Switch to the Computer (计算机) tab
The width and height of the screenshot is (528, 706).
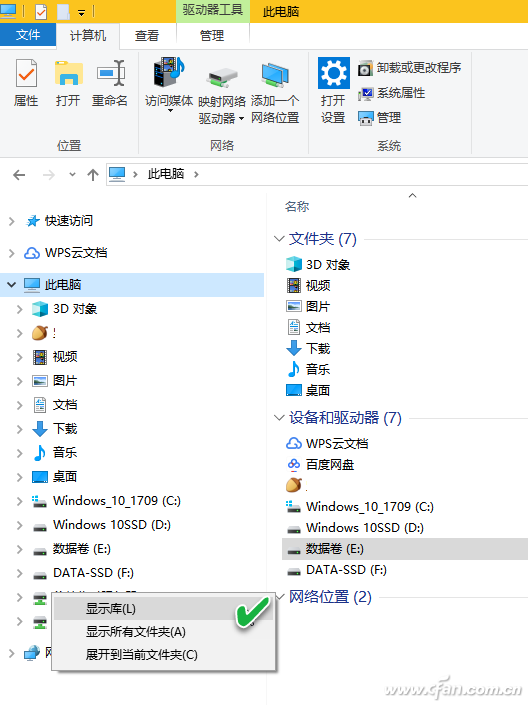pyautogui.click(x=88, y=35)
